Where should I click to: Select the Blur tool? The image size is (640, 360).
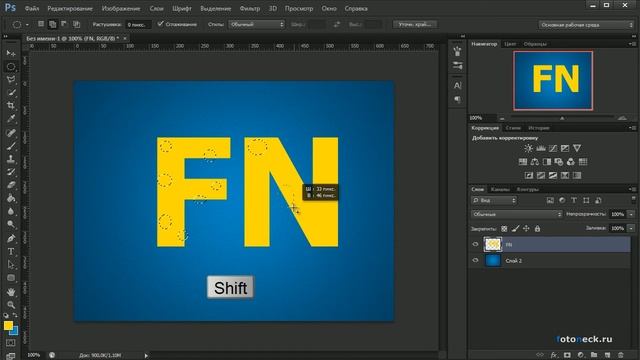(x=11, y=211)
